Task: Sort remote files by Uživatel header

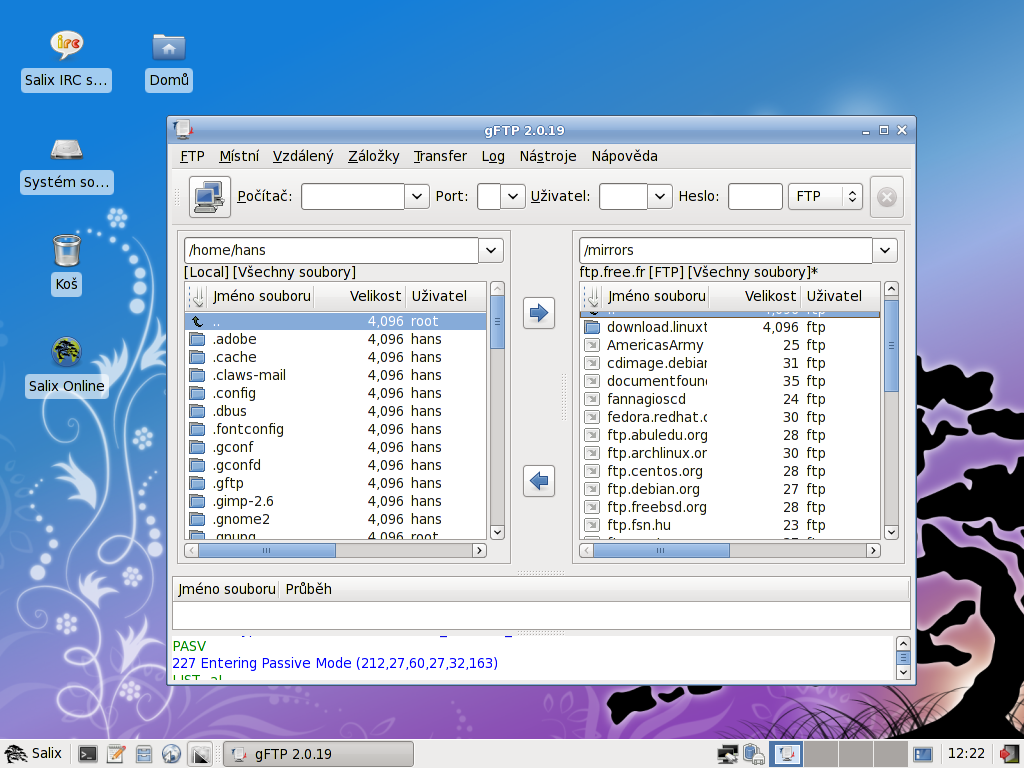Action: coord(841,296)
